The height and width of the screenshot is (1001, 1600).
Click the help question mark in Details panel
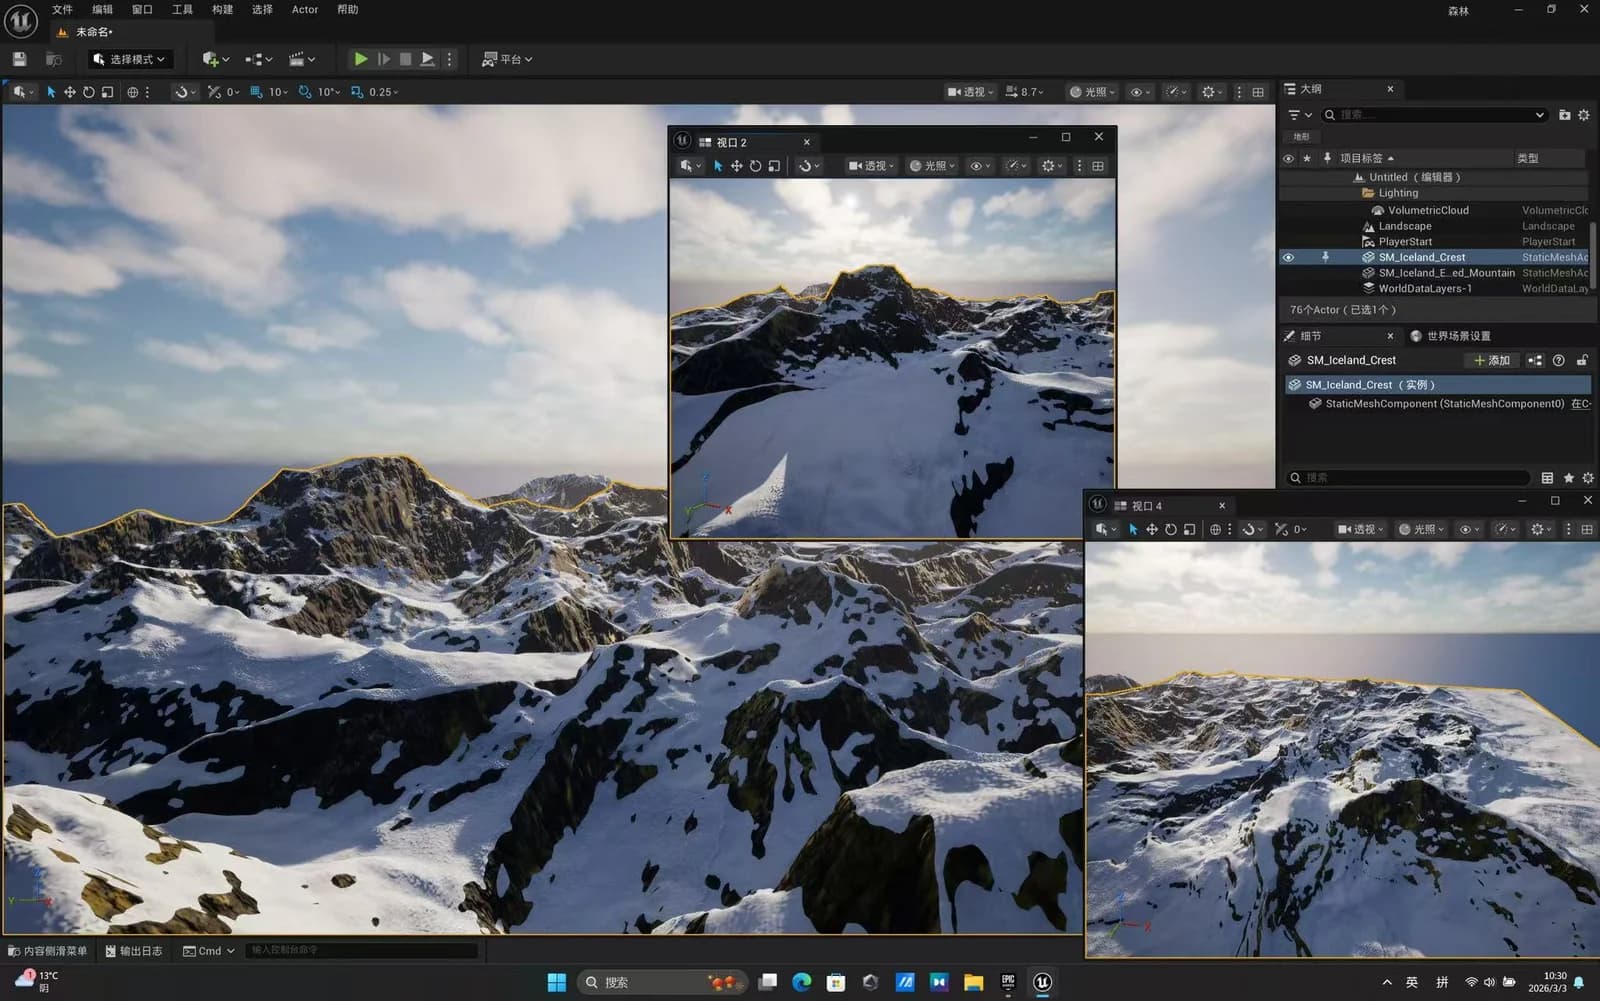(x=1558, y=360)
